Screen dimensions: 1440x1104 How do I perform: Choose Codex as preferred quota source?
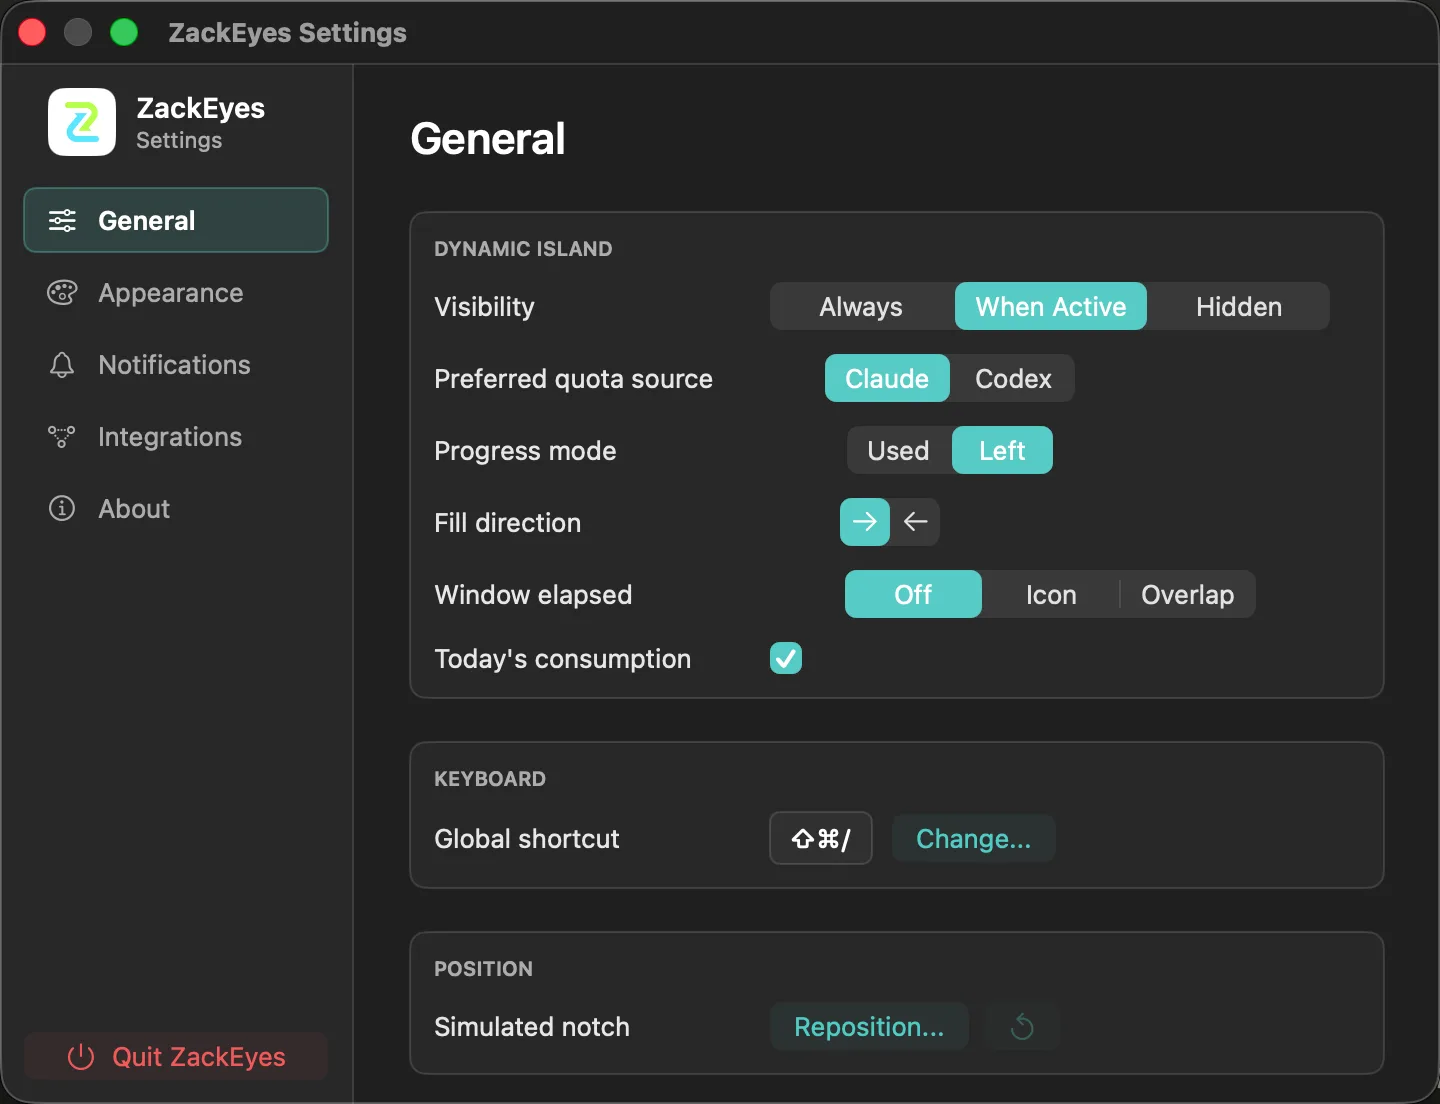point(1013,378)
